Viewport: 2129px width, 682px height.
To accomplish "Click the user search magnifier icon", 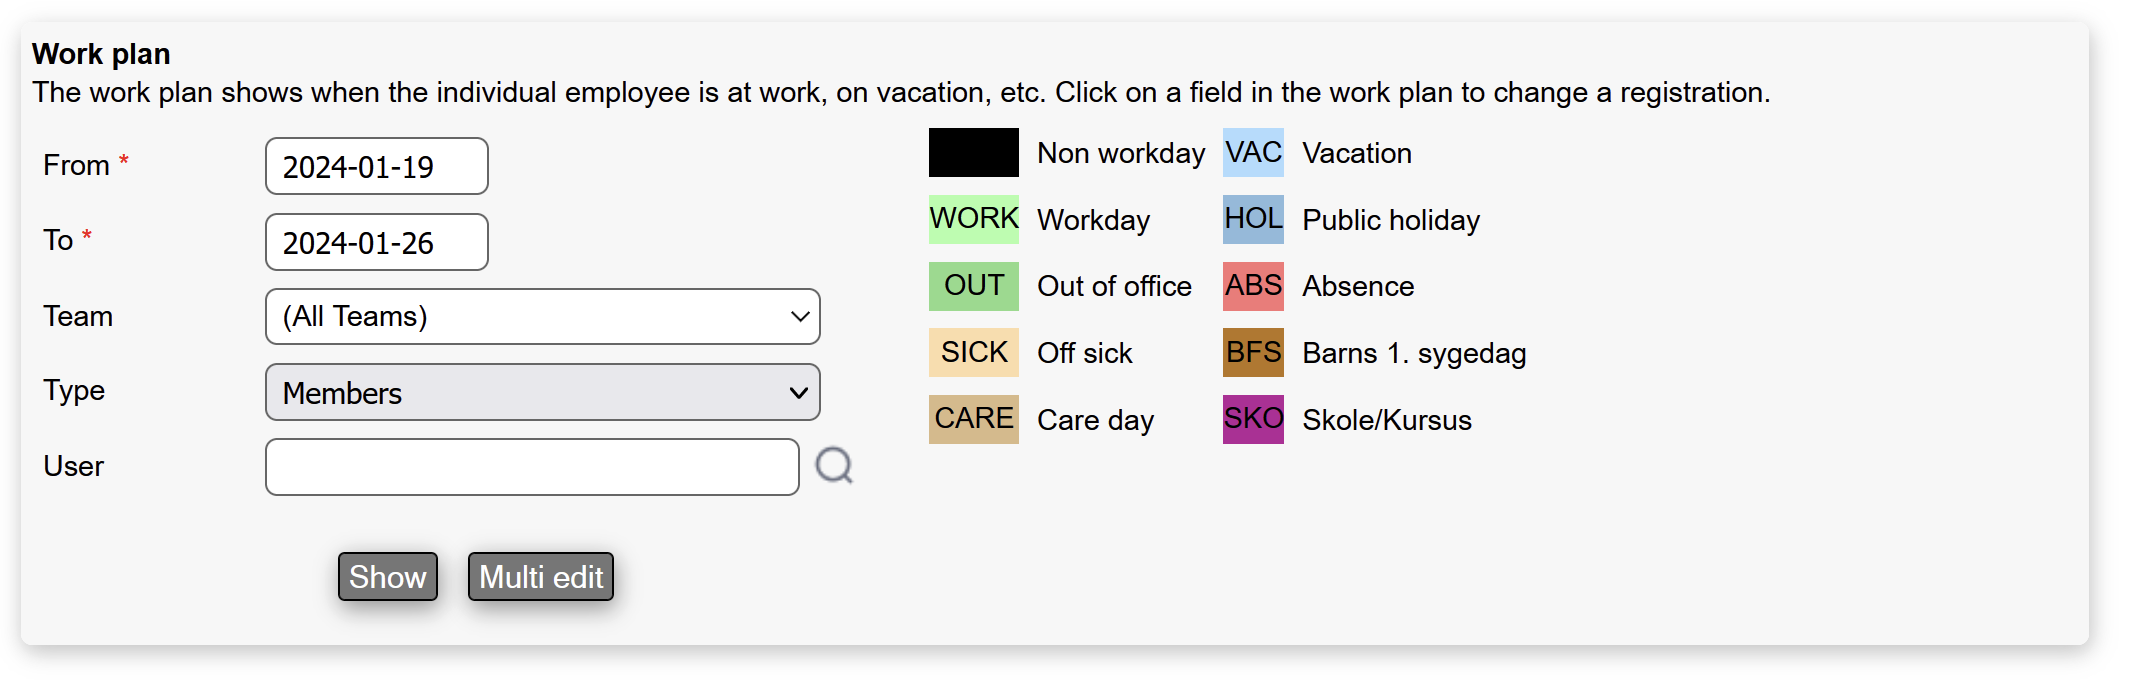I will [x=833, y=466].
